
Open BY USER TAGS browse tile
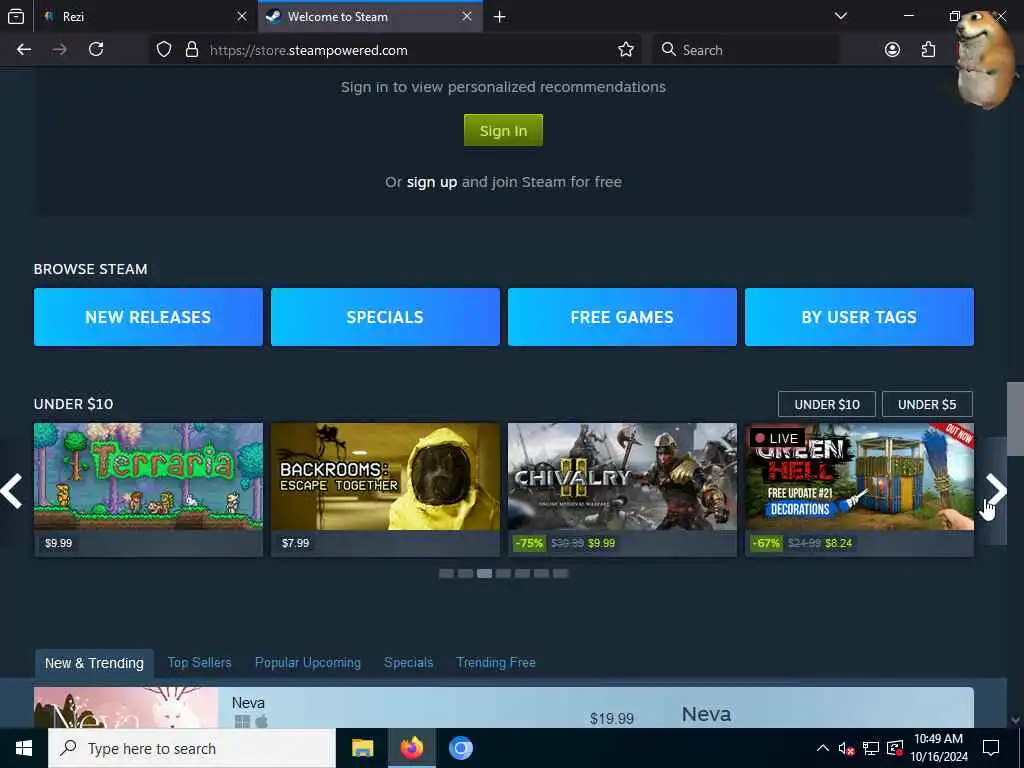click(x=859, y=317)
